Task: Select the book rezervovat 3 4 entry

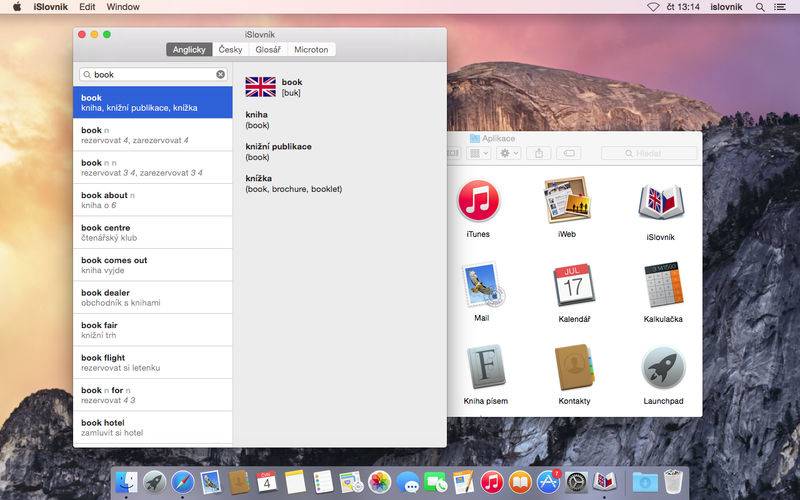Action: [x=153, y=167]
